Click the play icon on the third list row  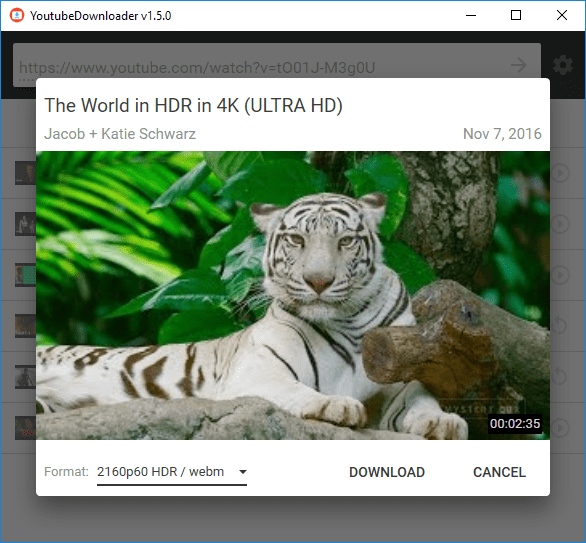pos(560,275)
